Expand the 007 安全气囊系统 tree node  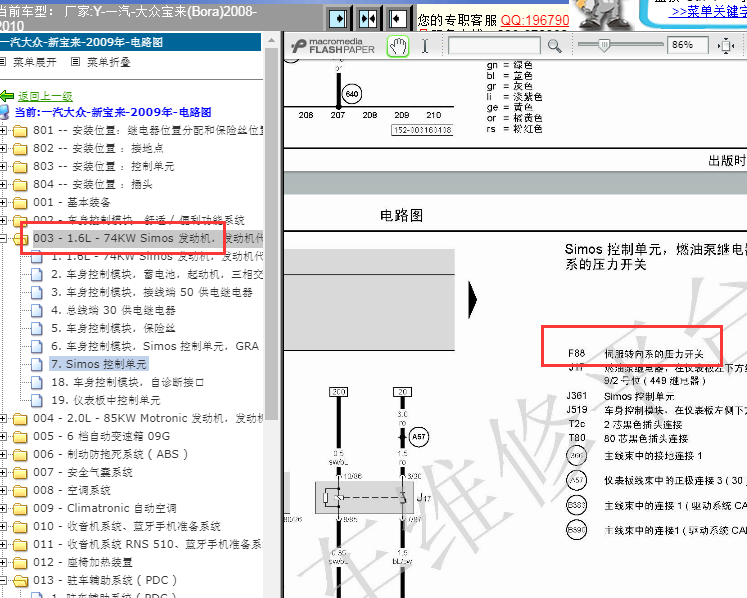pos(3,473)
